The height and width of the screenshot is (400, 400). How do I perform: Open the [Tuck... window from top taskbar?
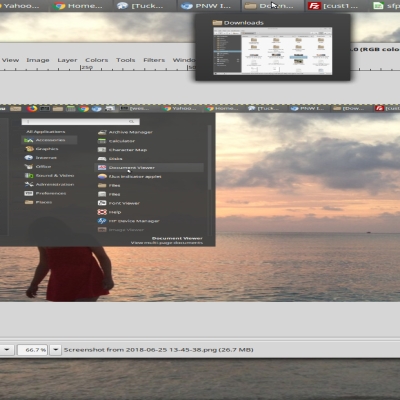click(141, 6)
